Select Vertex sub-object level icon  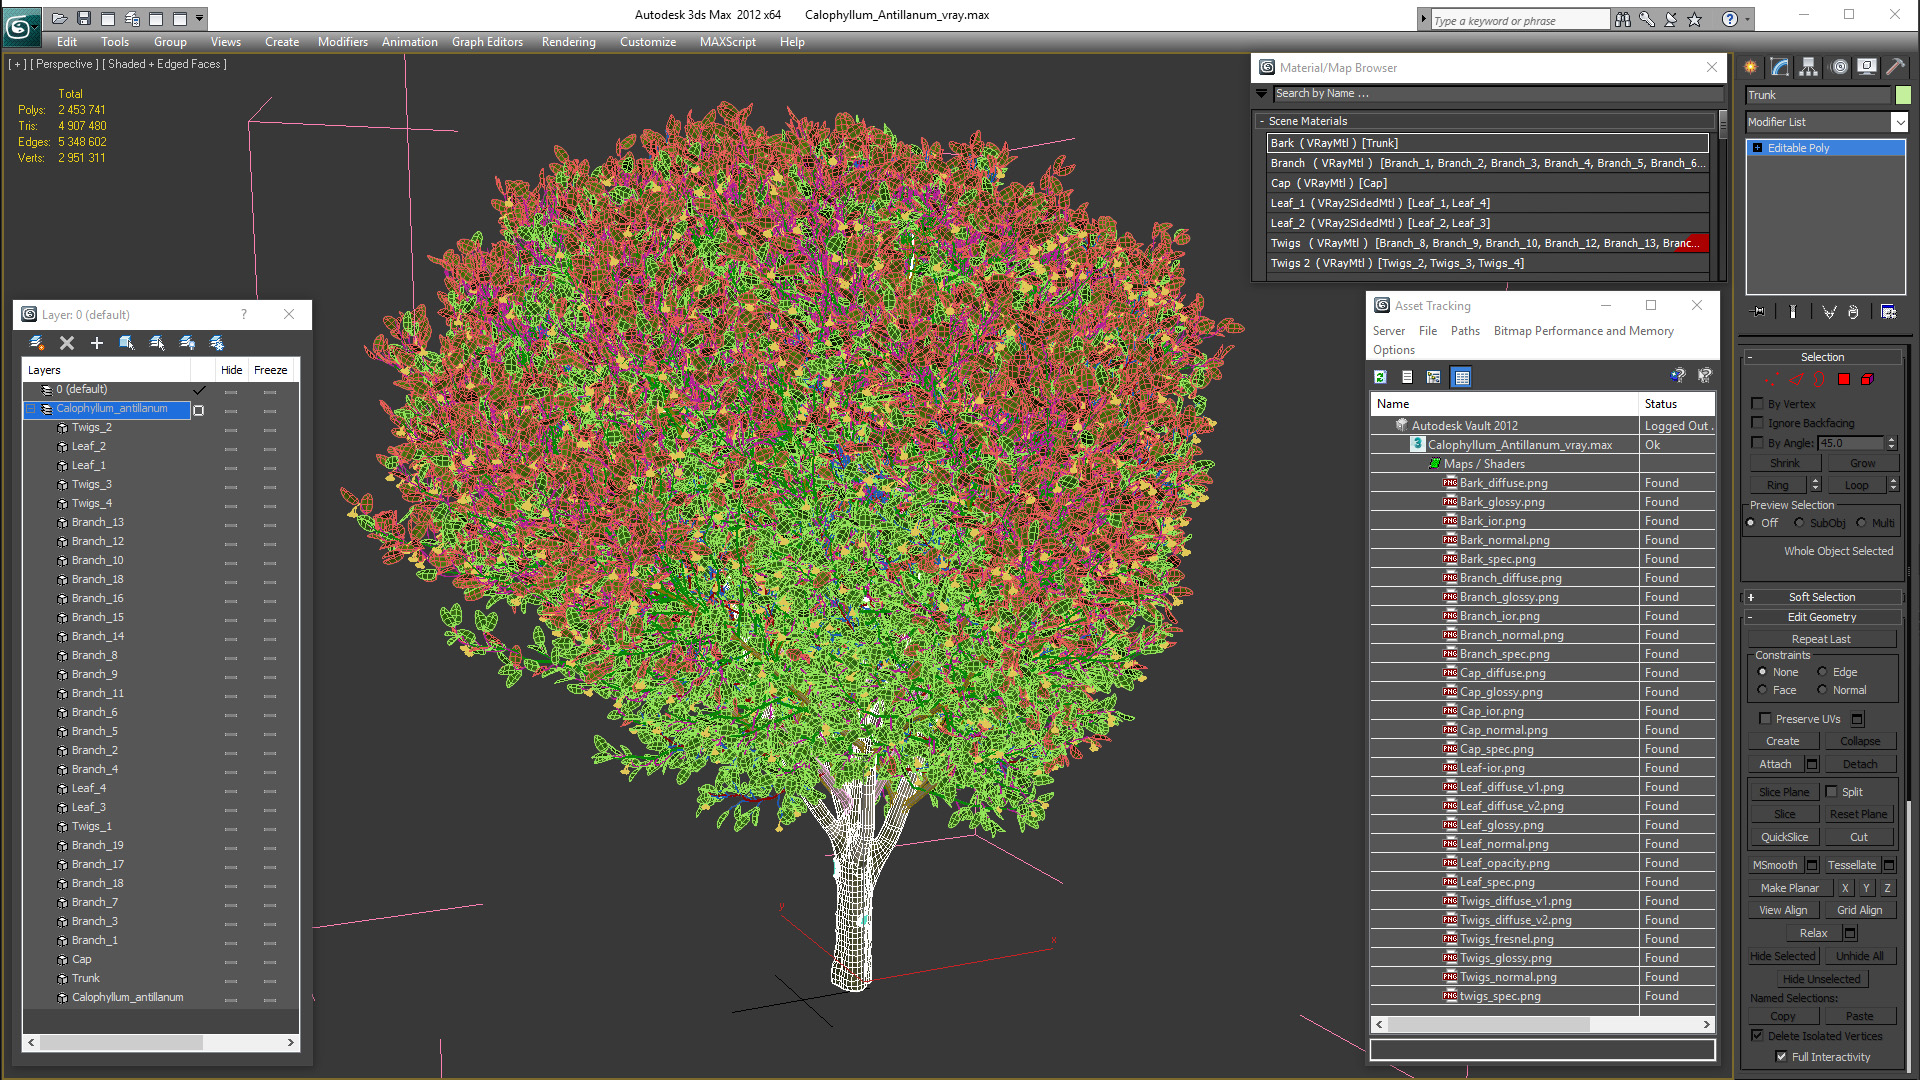(x=1771, y=379)
